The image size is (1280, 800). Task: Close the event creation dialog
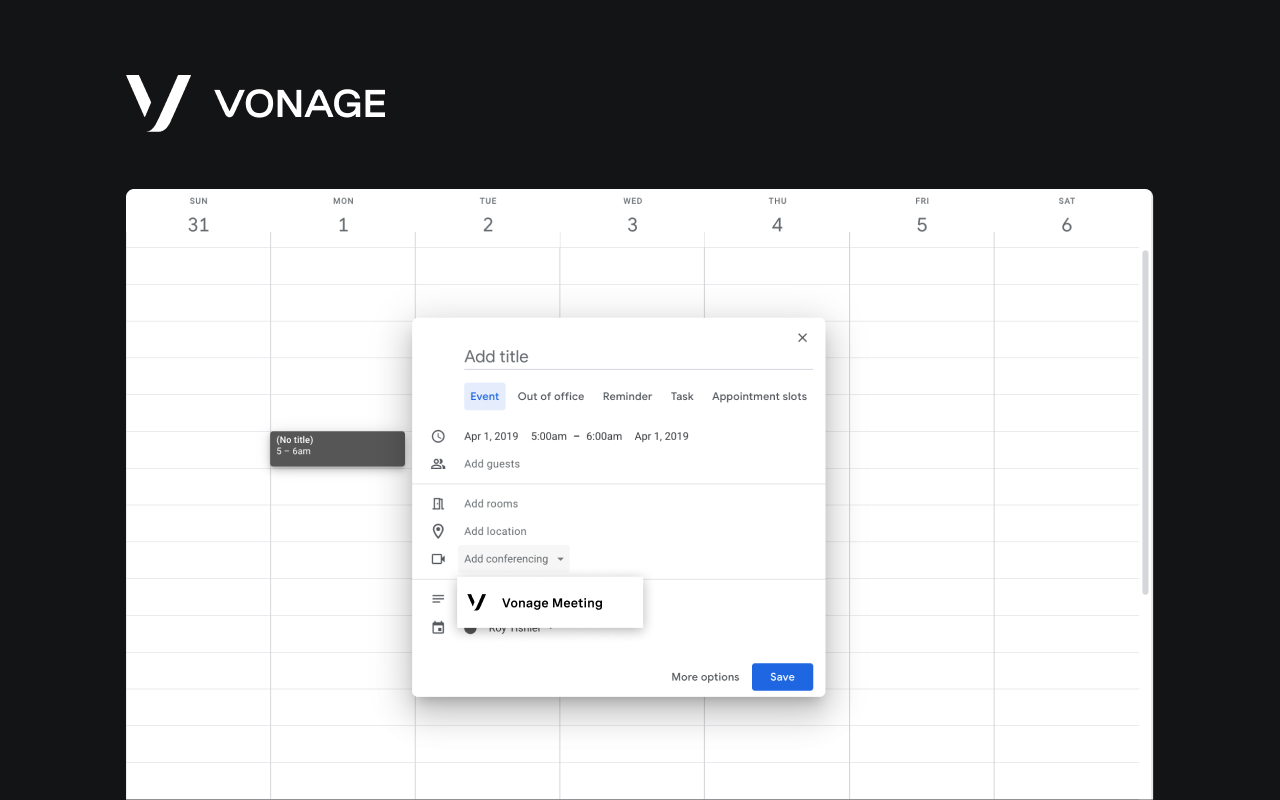click(802, 338)
